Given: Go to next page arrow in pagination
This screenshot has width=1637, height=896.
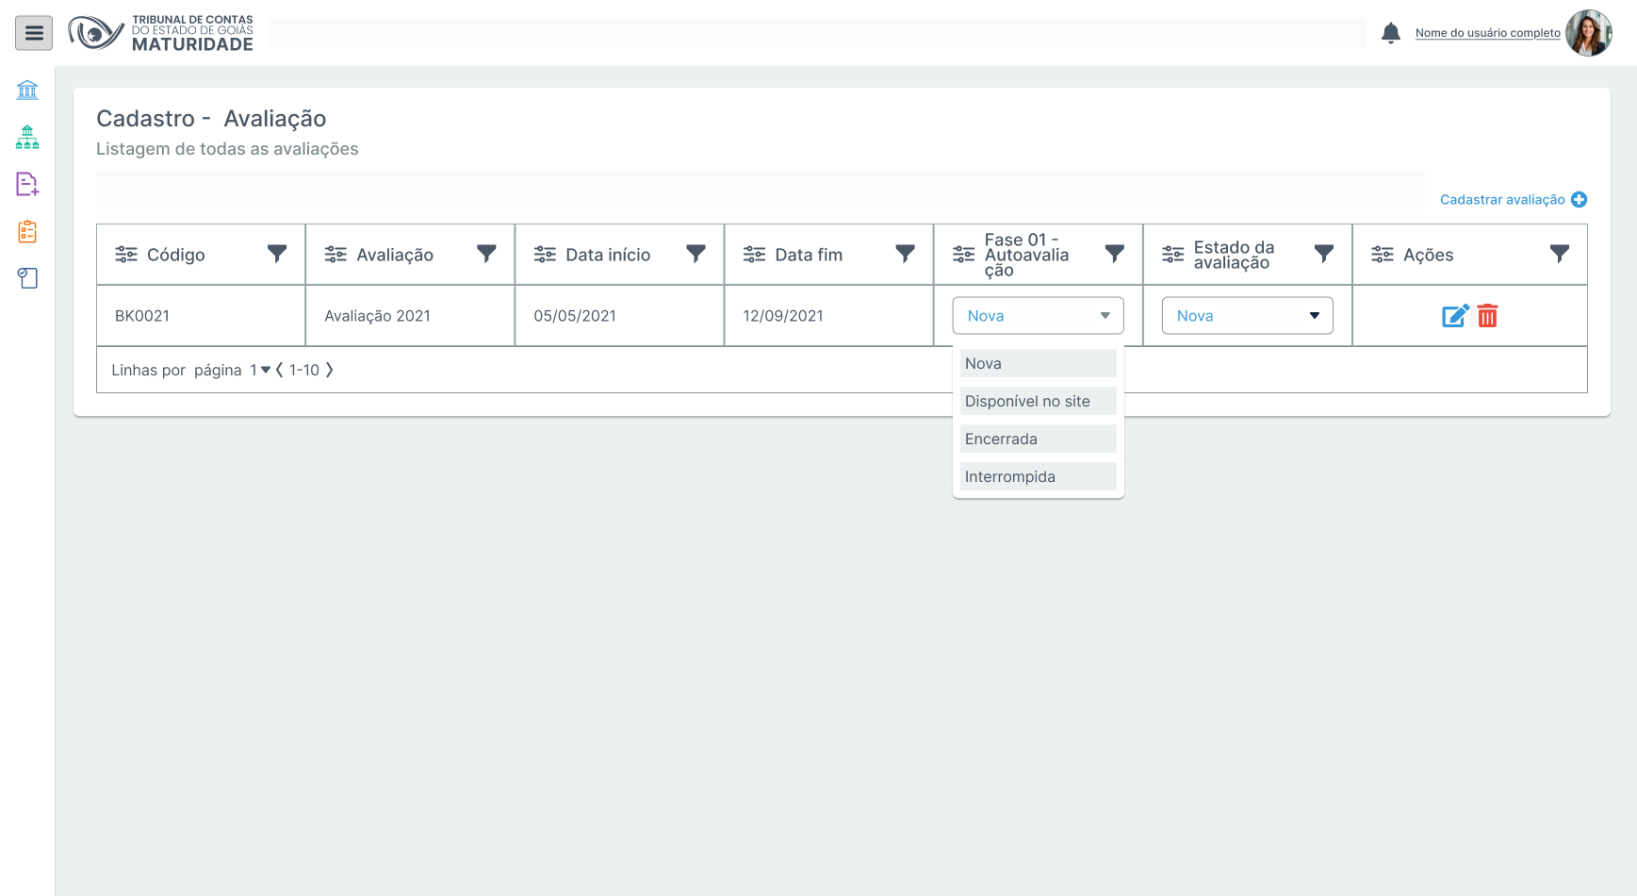Looking at the screenshot, I should coord(329,370).
